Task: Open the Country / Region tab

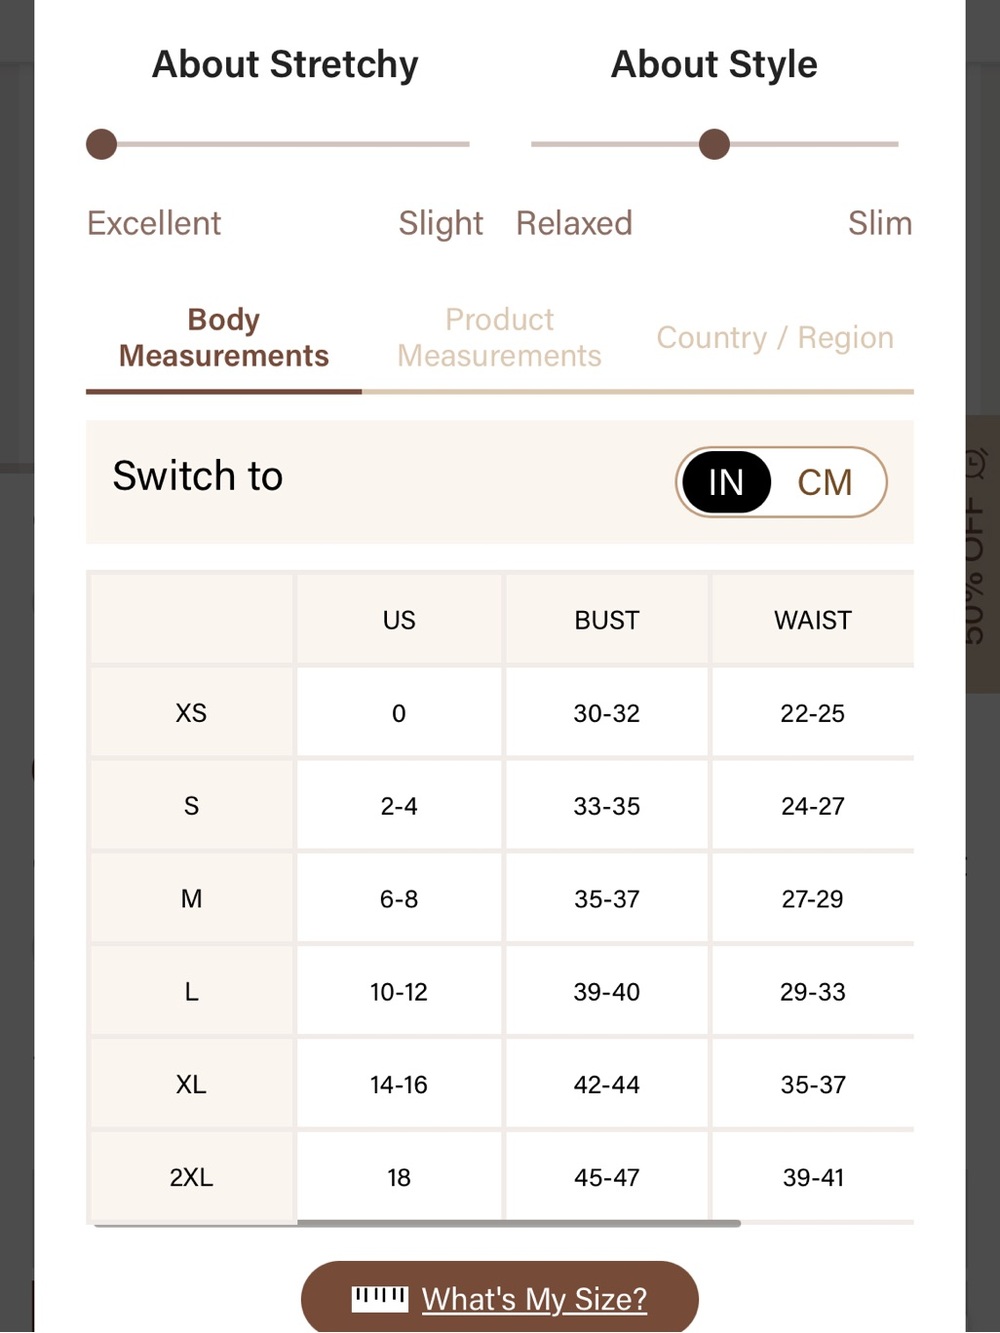Action: point(775,338)
